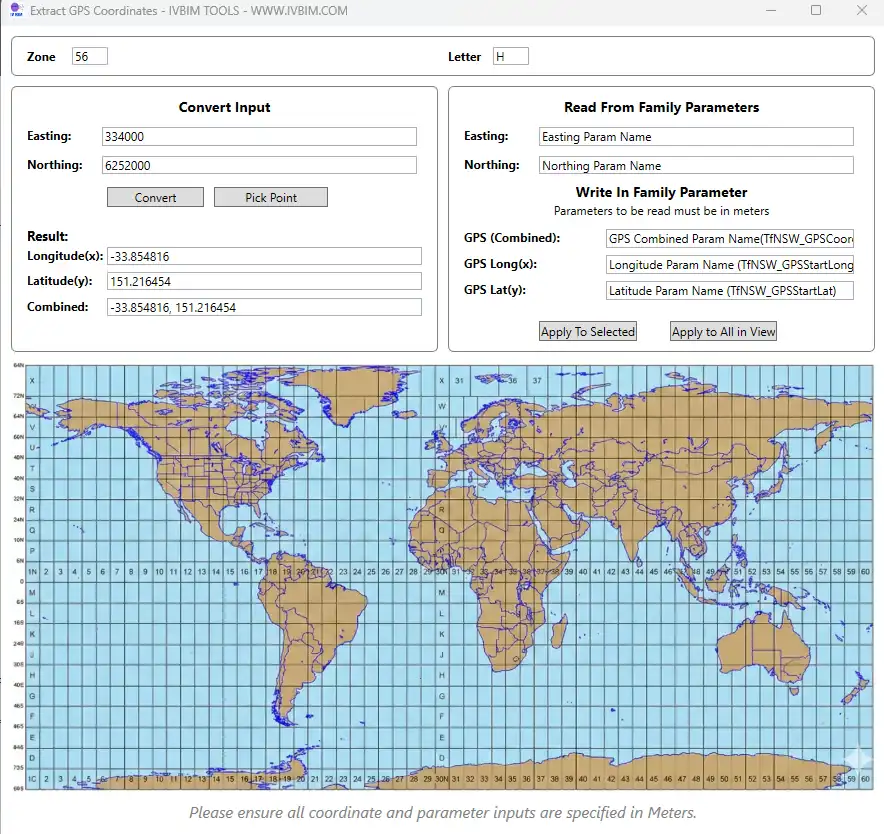This screenshot has height=834, width=884.
Task: Click the GPS (Combined) parameter field
Action: pyautogui.click(x=730, y=240)
